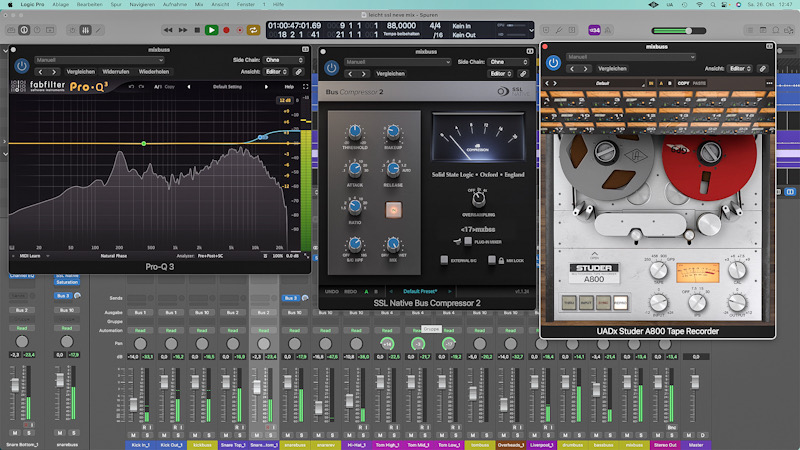Image resolution: width=800 pixels, height=450 pixels.
Task: Open the Navigieren menu
Action: [142, 4]
